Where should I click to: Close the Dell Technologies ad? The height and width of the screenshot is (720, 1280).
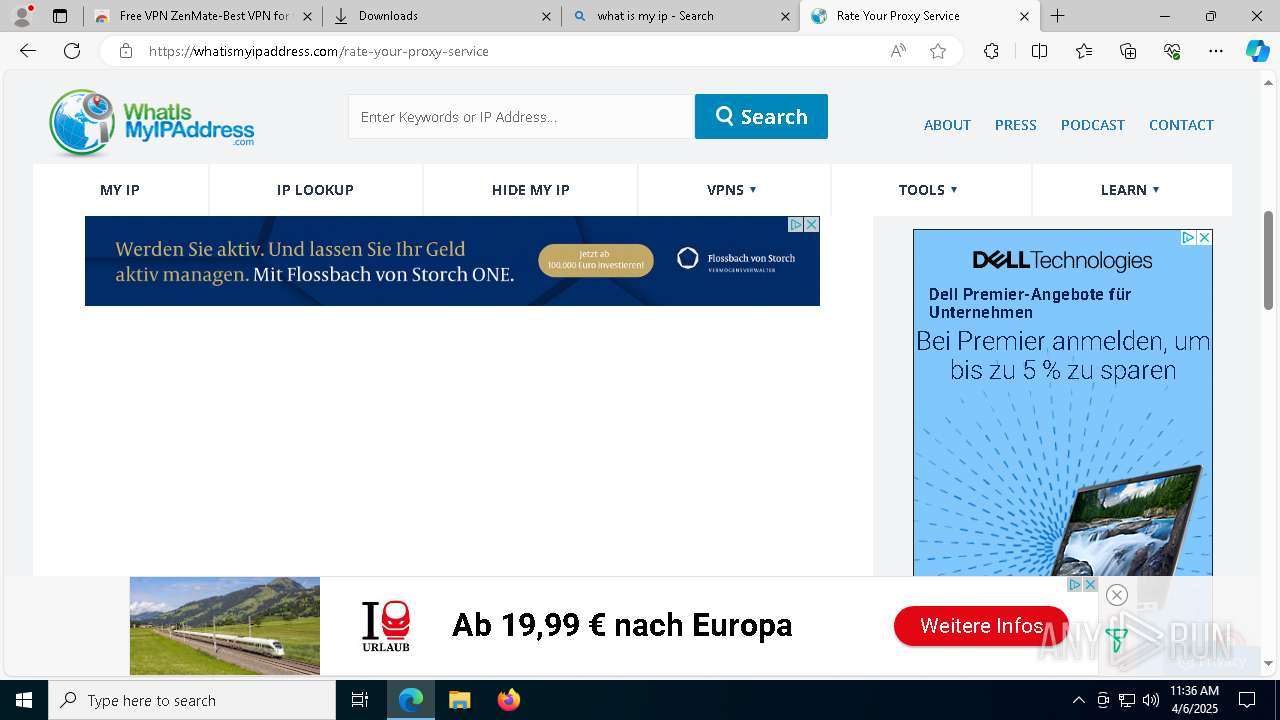[1204, 238]
